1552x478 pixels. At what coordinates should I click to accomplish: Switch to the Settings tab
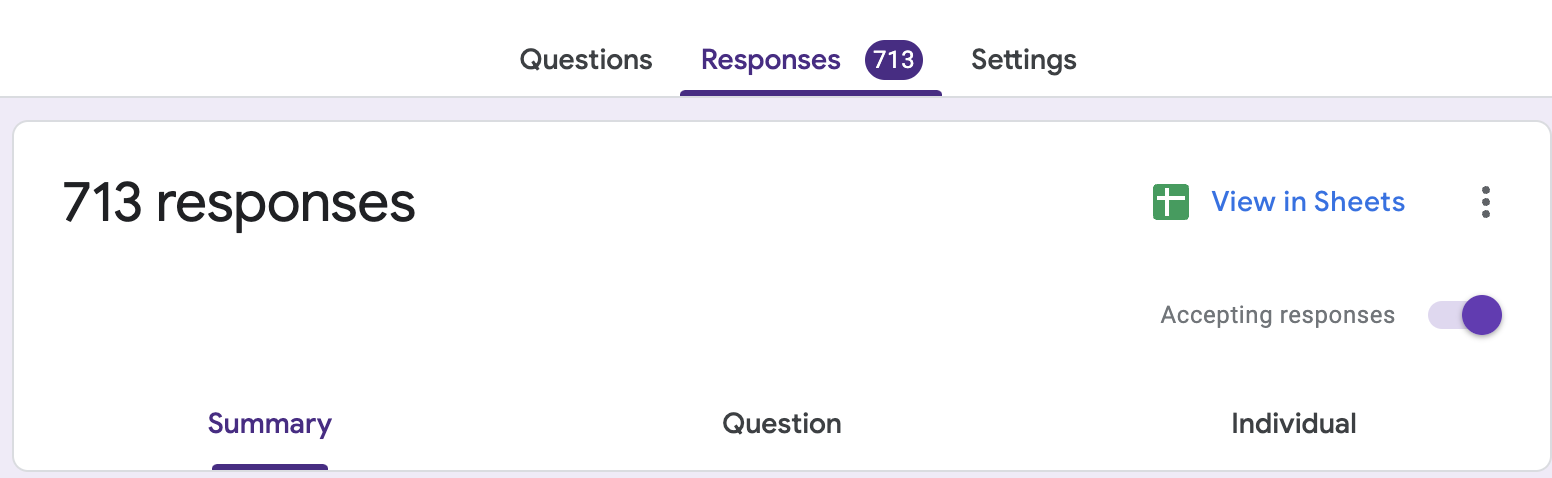(1023, 60)
